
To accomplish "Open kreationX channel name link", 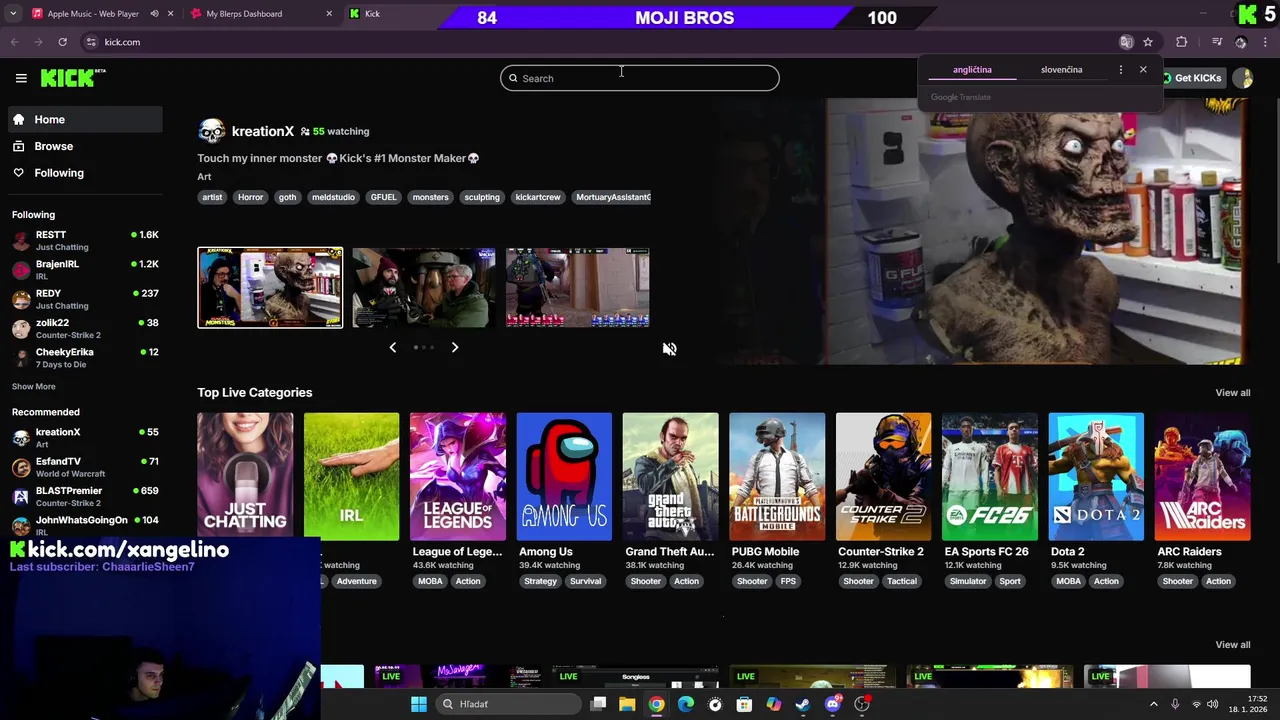I will tap(263, 131).
